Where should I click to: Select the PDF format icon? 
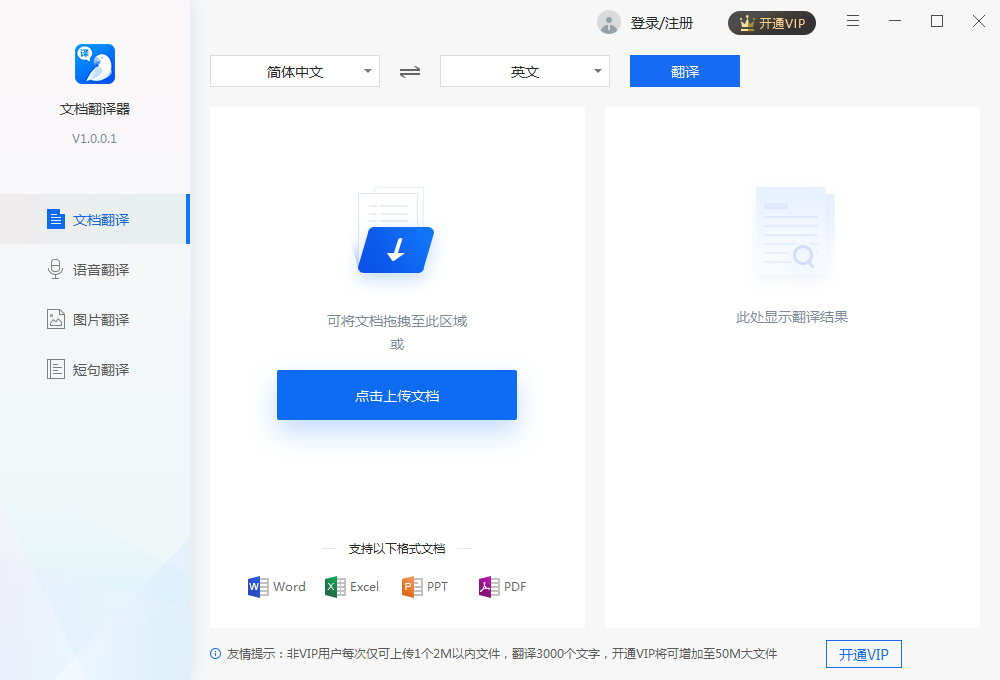[x=487, y=587]
